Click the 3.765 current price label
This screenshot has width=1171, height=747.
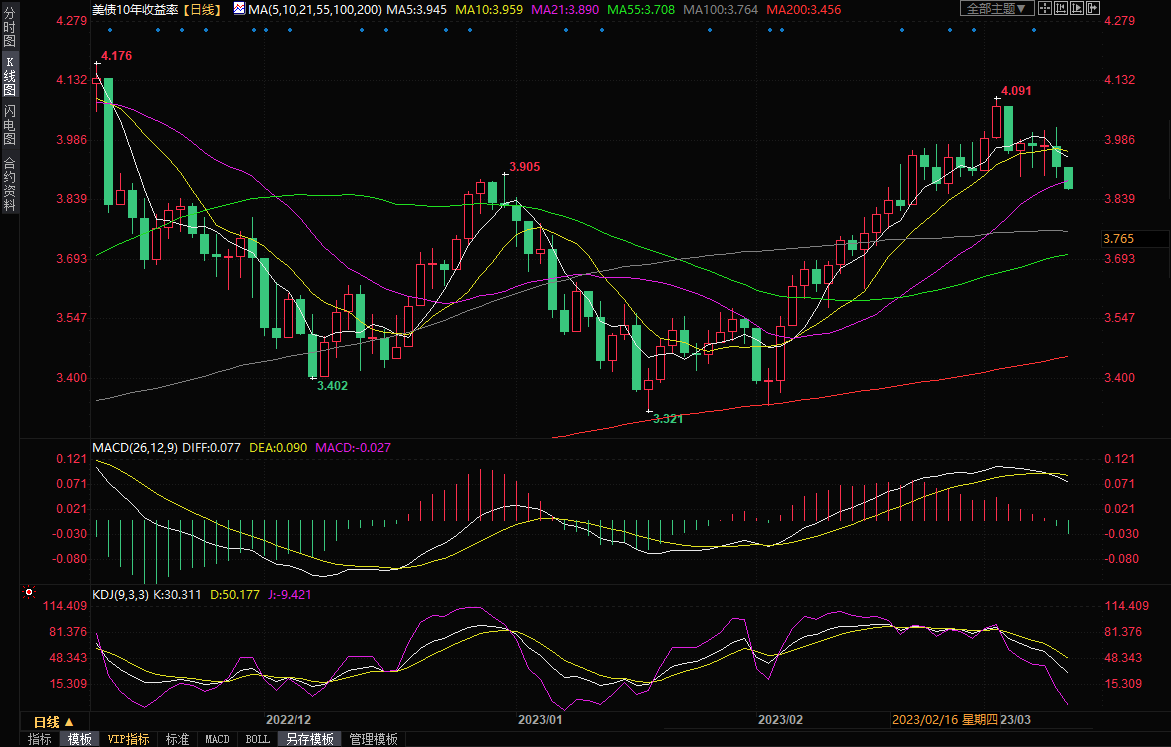(1118, 238)
